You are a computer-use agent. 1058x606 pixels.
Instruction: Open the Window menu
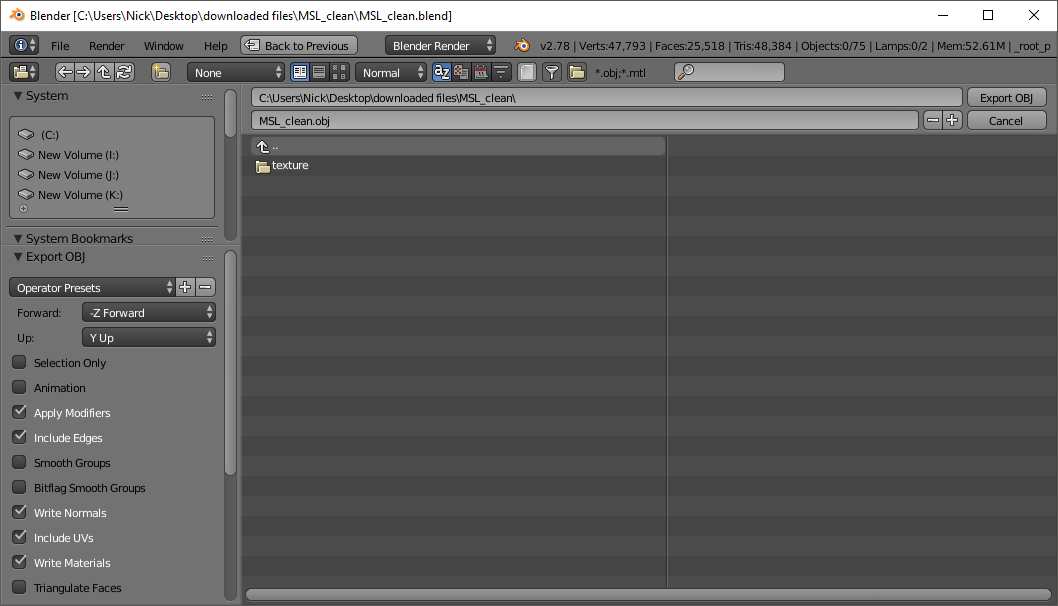[163, 46]
